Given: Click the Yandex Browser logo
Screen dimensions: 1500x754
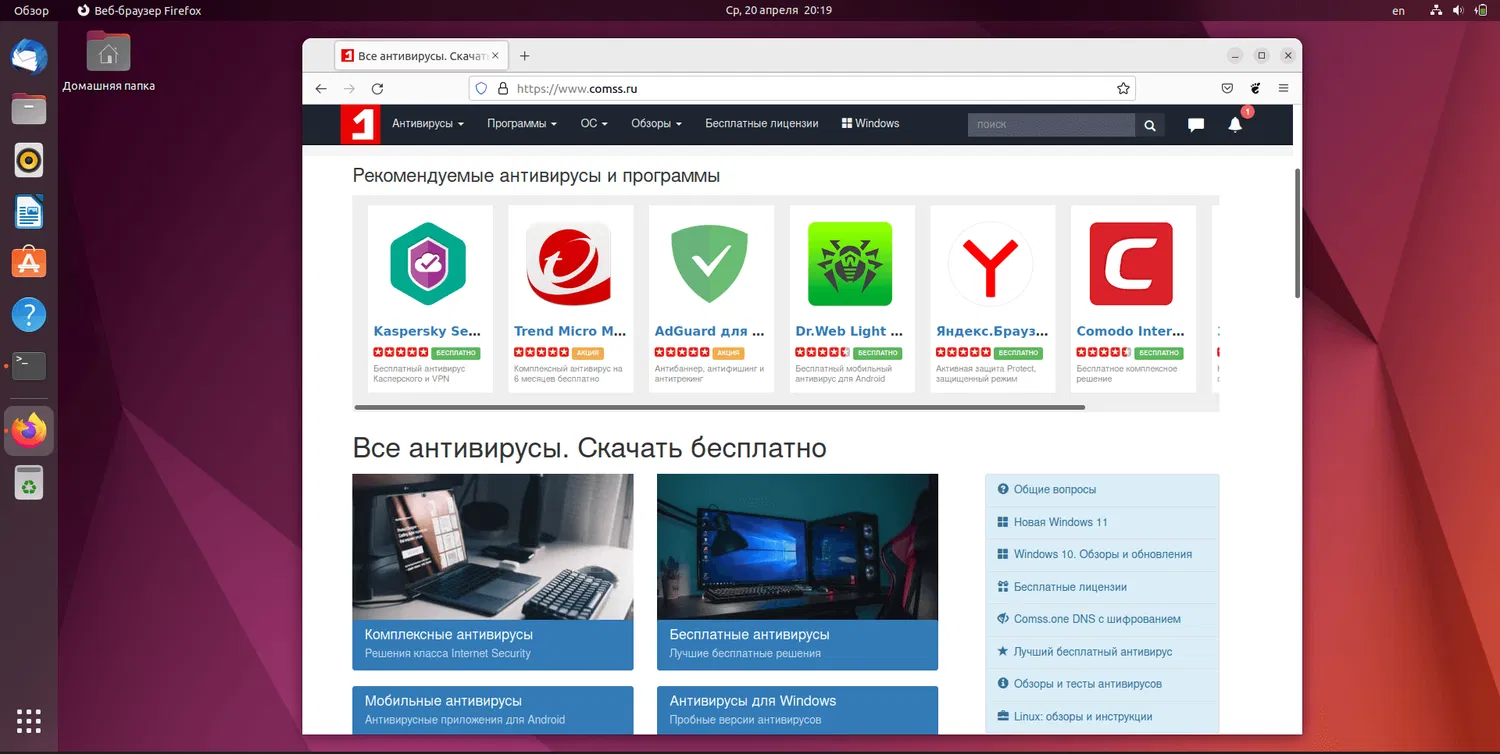Looking at the screenshot, I should (991, 264).
